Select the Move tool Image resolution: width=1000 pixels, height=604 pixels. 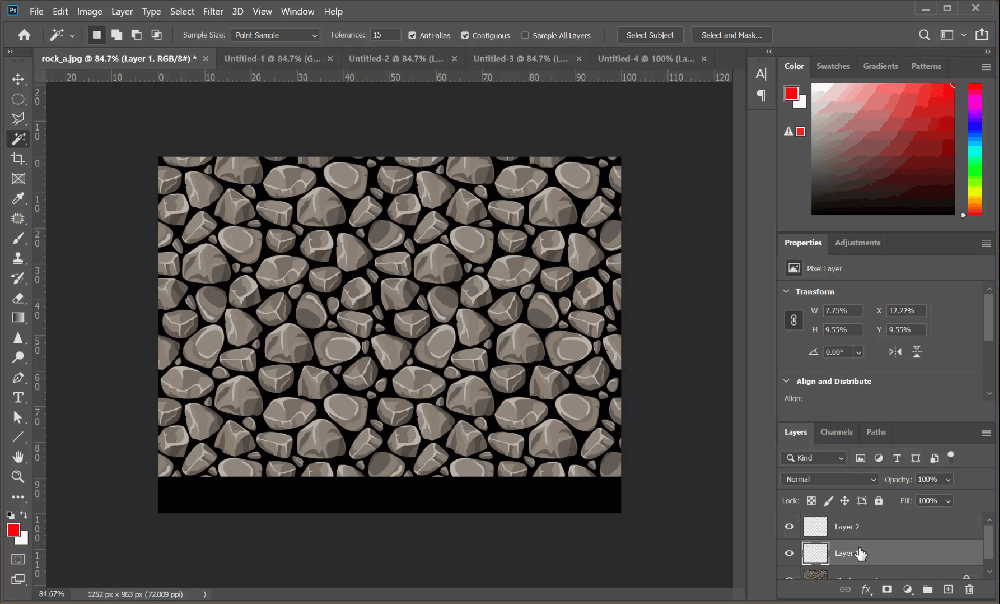point(18,79)
